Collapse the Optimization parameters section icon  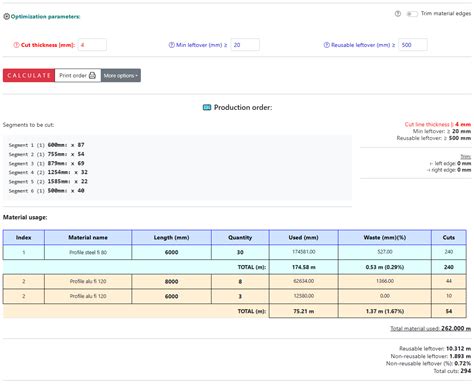[x=6, y=16]
